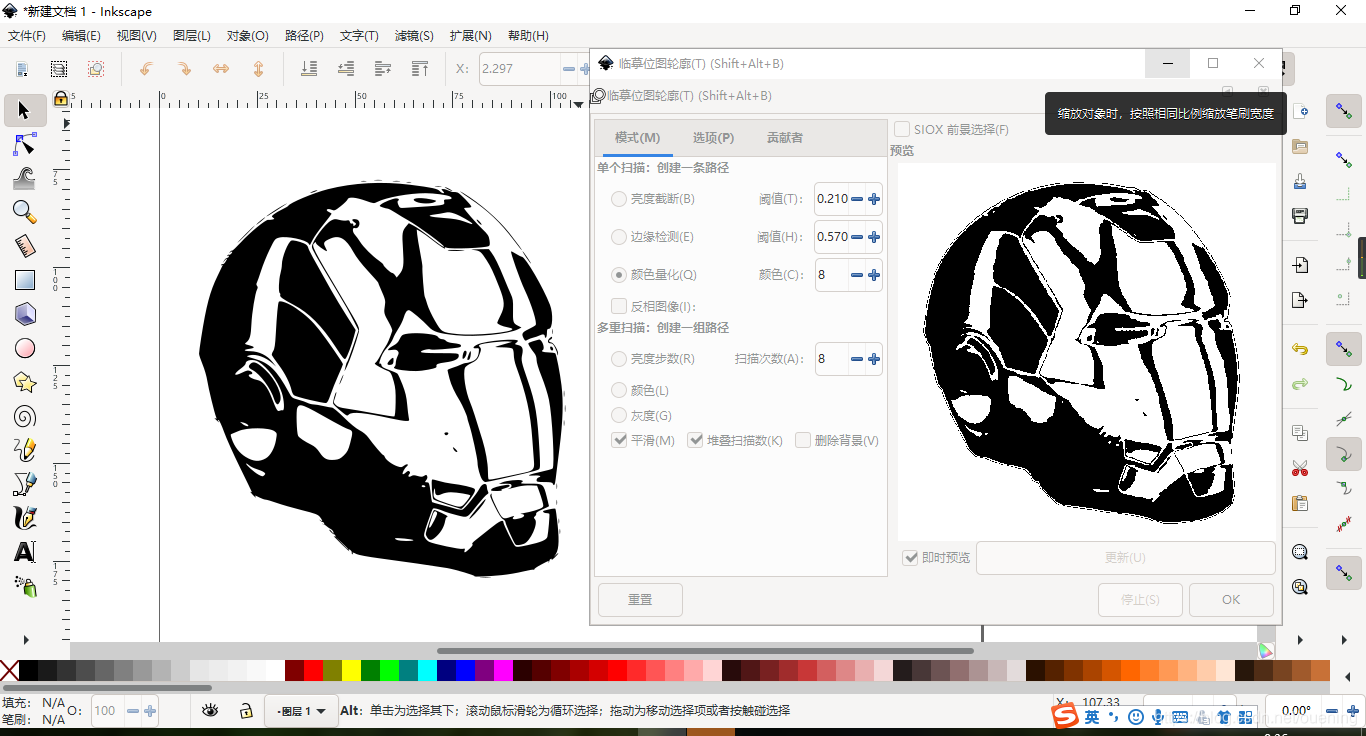Open the 扩展(N) menu
This screenshot has height=736, width=1366.
tap(470, 35)
